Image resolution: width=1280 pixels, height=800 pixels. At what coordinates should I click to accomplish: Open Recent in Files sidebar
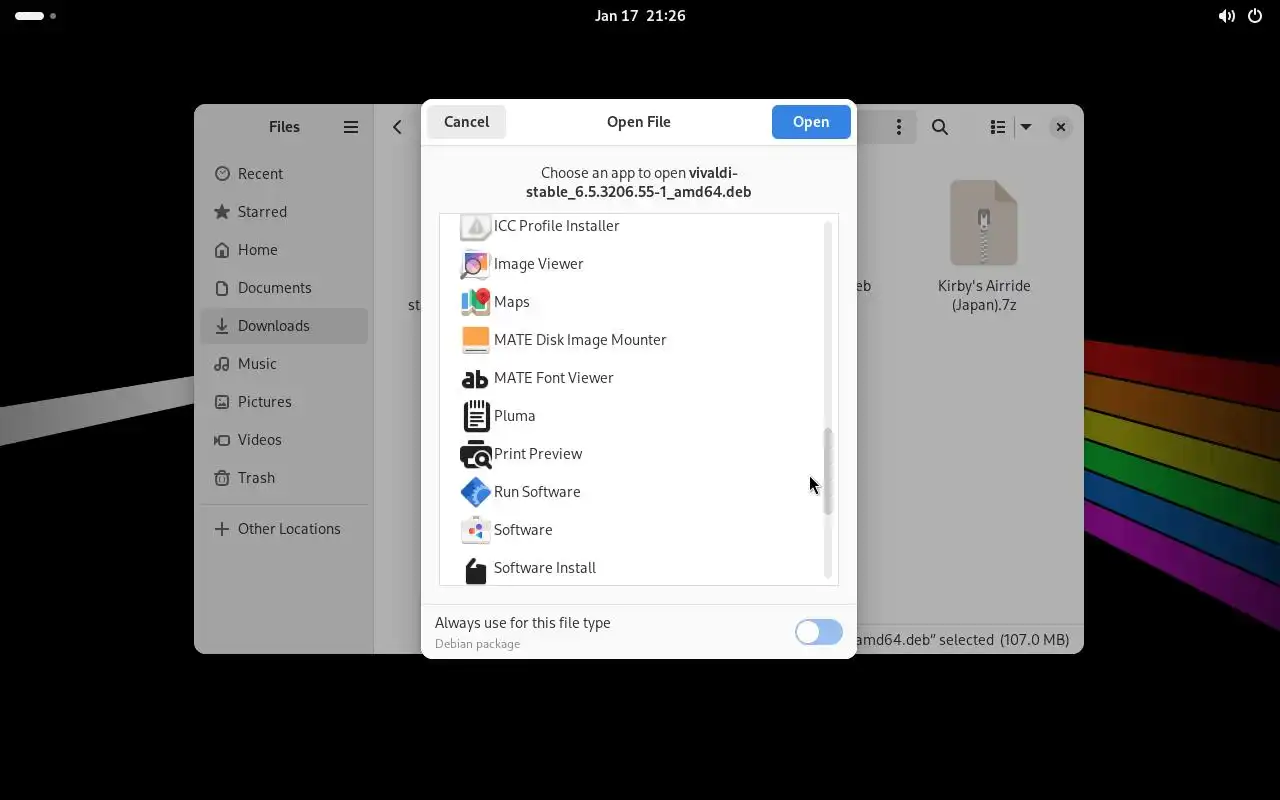tap(284, 174)
